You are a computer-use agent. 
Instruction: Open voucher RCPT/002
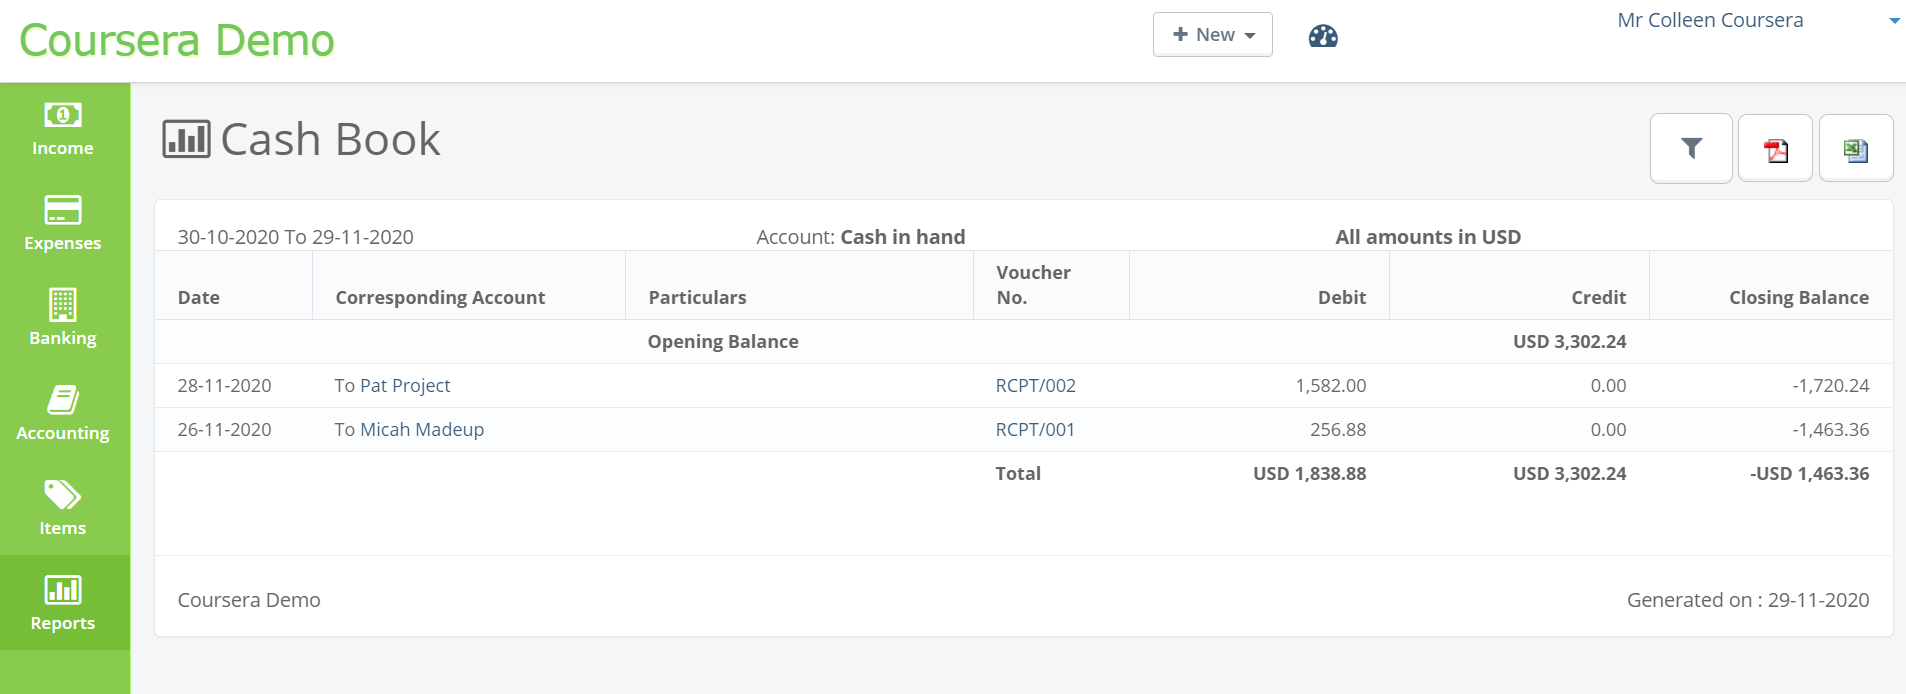pyautogui.click(x=1035, y=386)
